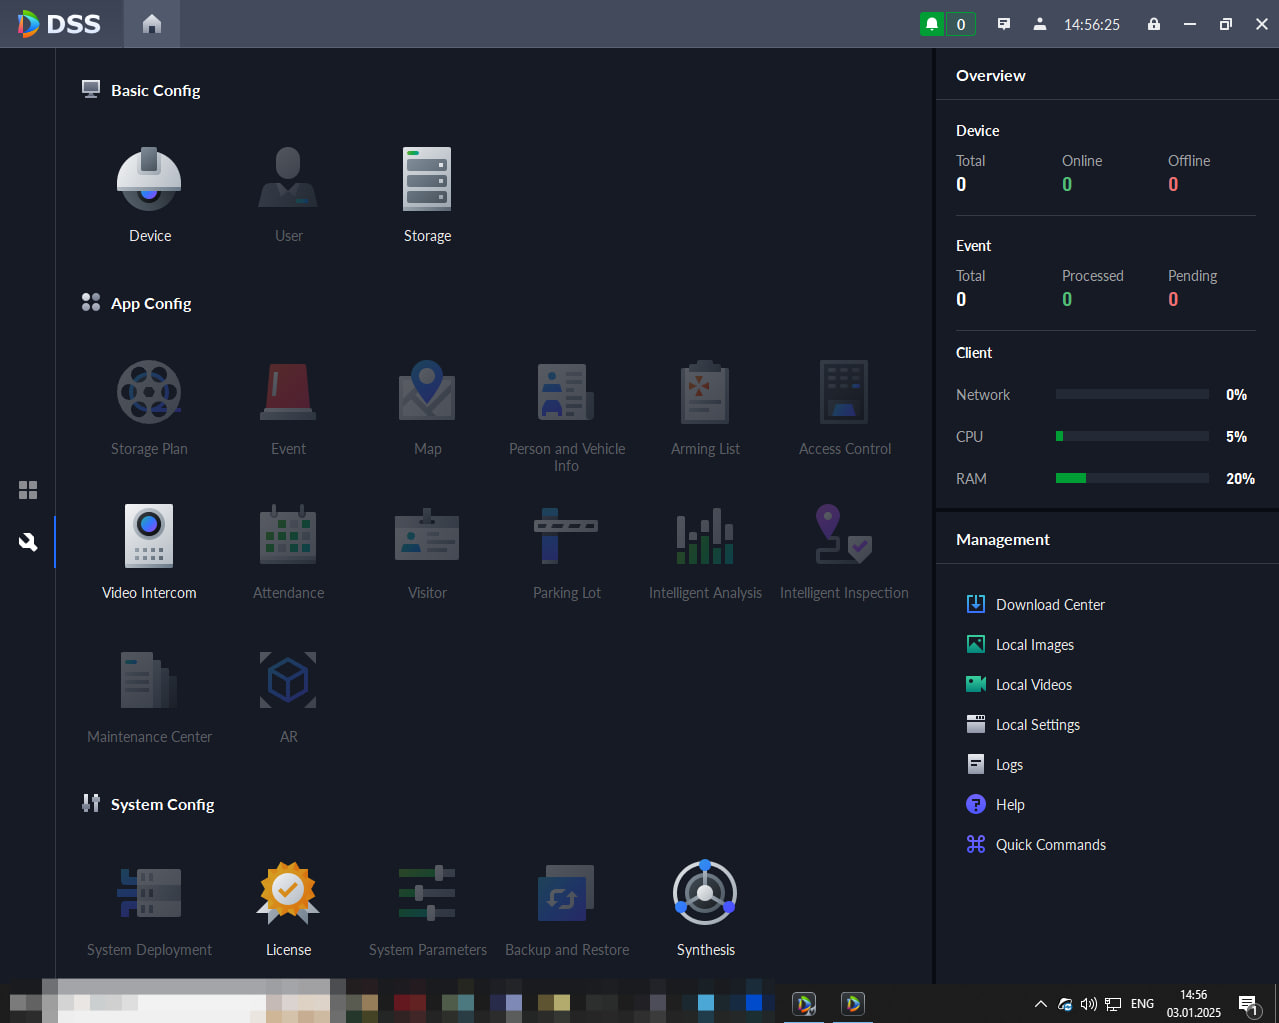Launch the Video Intercom module

click(x=149, y=536)
